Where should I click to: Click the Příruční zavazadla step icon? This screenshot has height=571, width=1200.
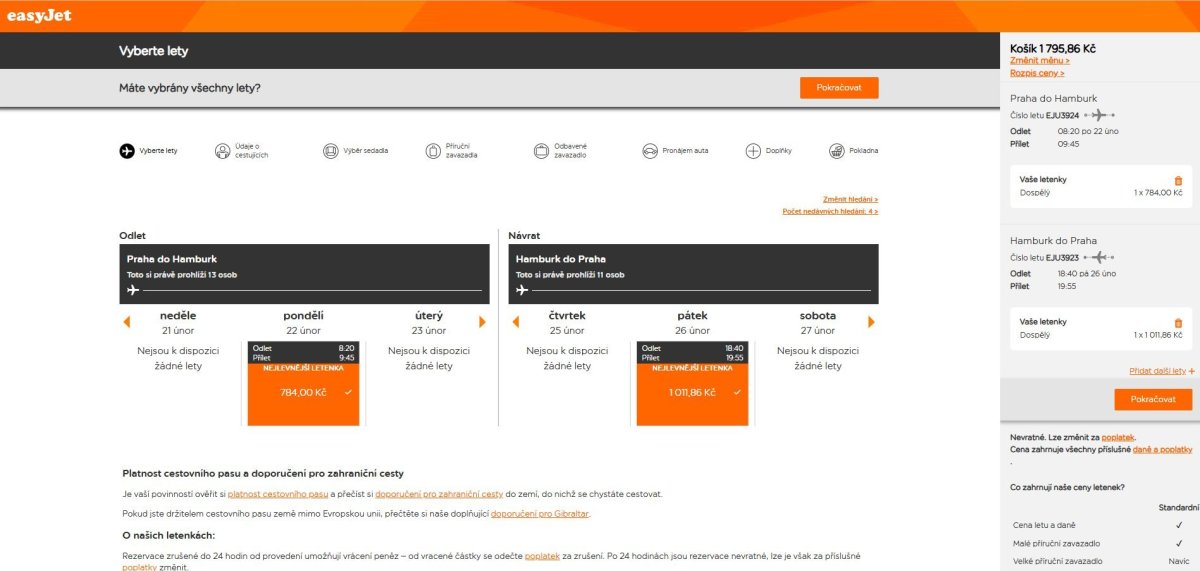pyautogui.click(x=432, y=151)
